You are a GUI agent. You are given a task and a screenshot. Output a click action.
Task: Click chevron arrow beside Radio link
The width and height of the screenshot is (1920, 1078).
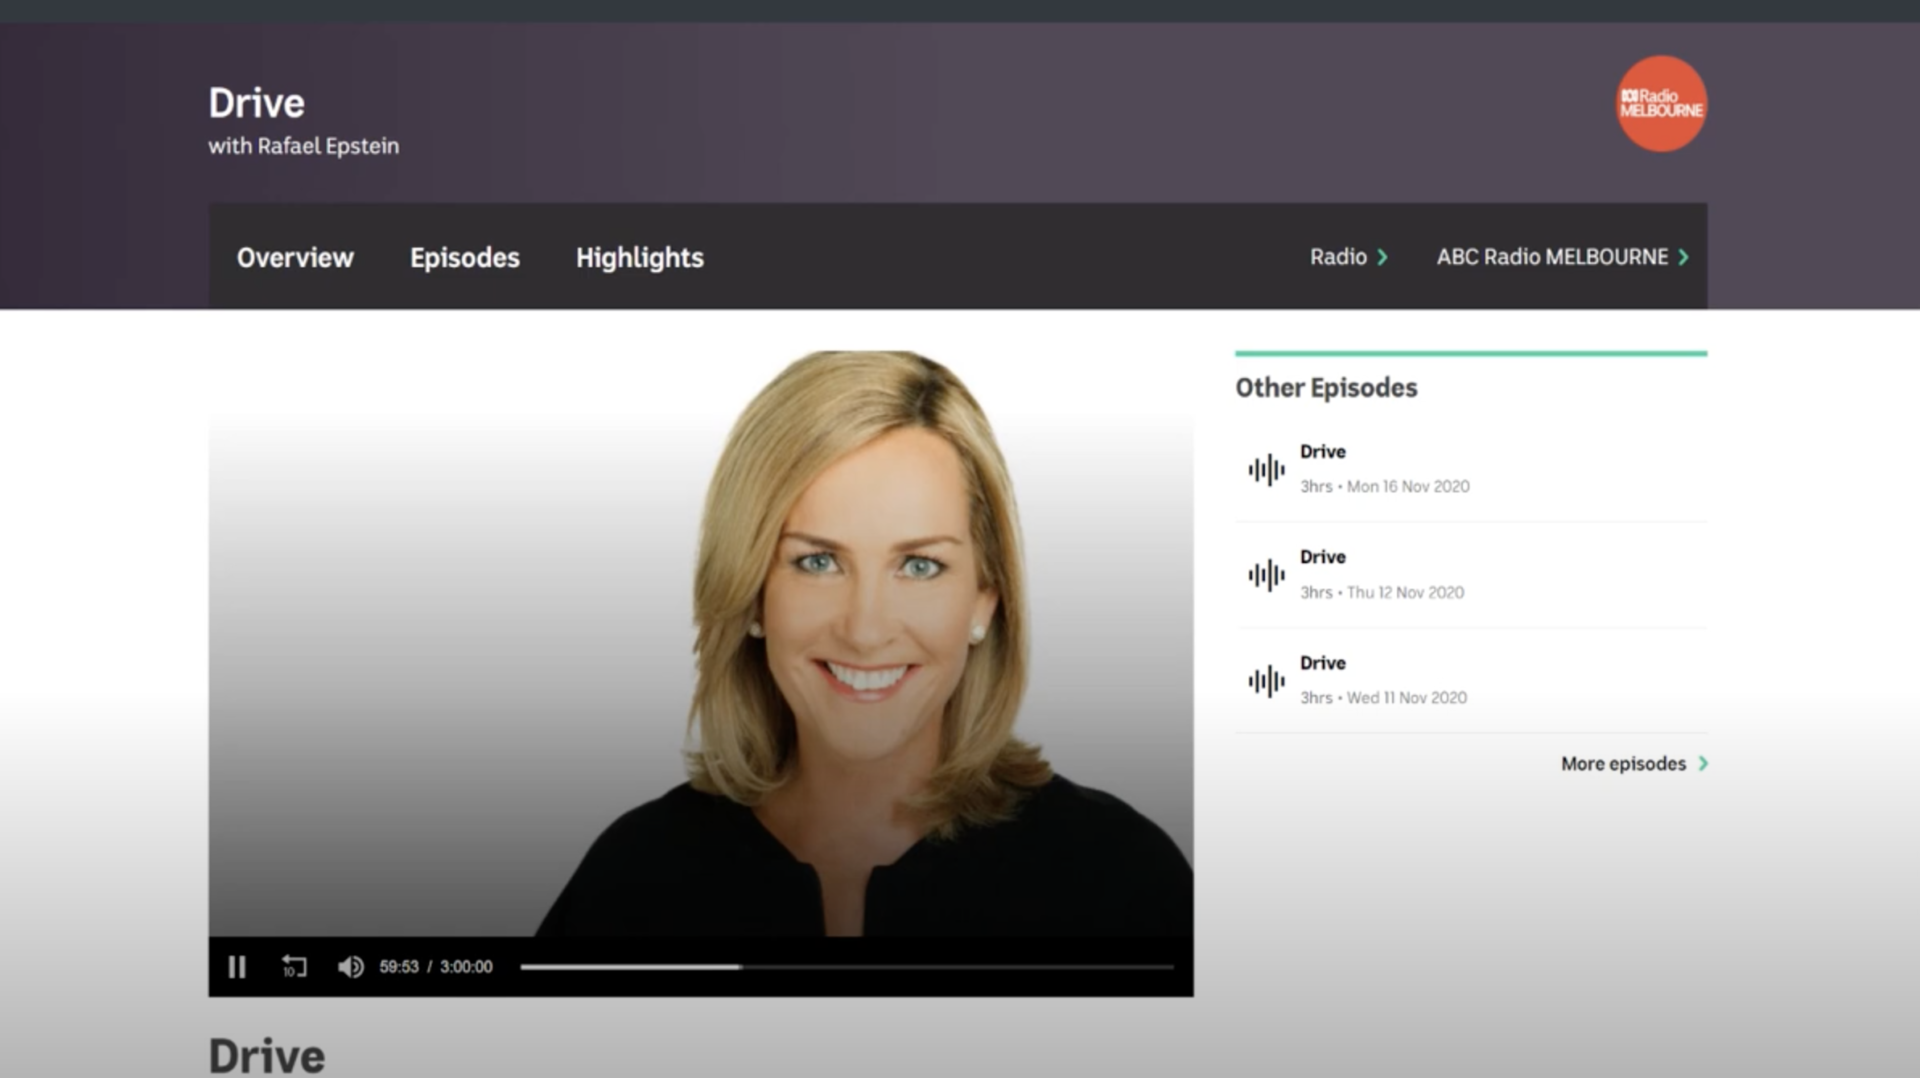[1383, 258]
